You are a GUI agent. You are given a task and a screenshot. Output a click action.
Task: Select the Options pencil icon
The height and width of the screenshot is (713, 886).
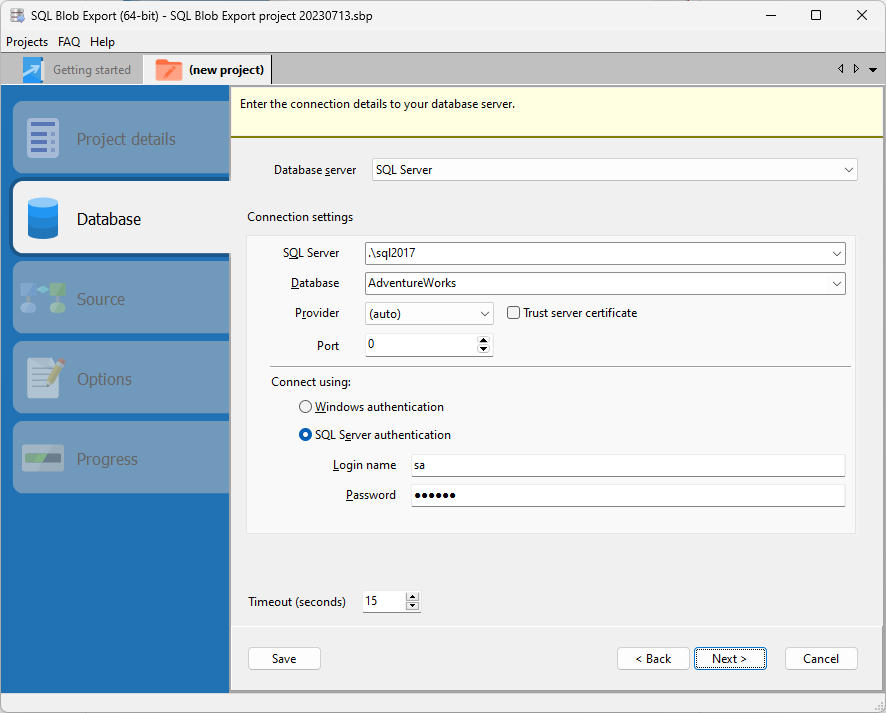tap(42, 378)
